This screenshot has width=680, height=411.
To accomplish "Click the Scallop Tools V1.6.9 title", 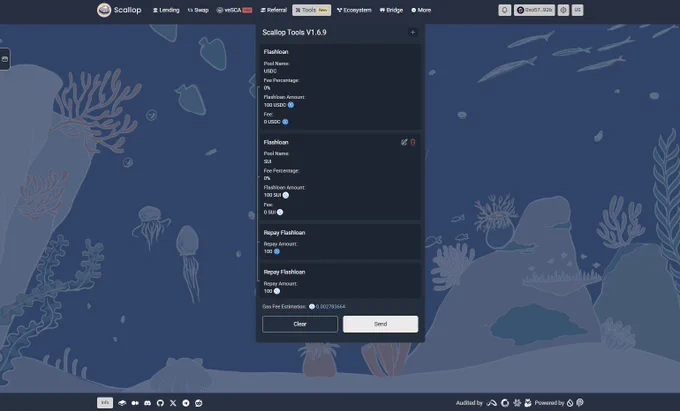I will [x=294, y=32].
